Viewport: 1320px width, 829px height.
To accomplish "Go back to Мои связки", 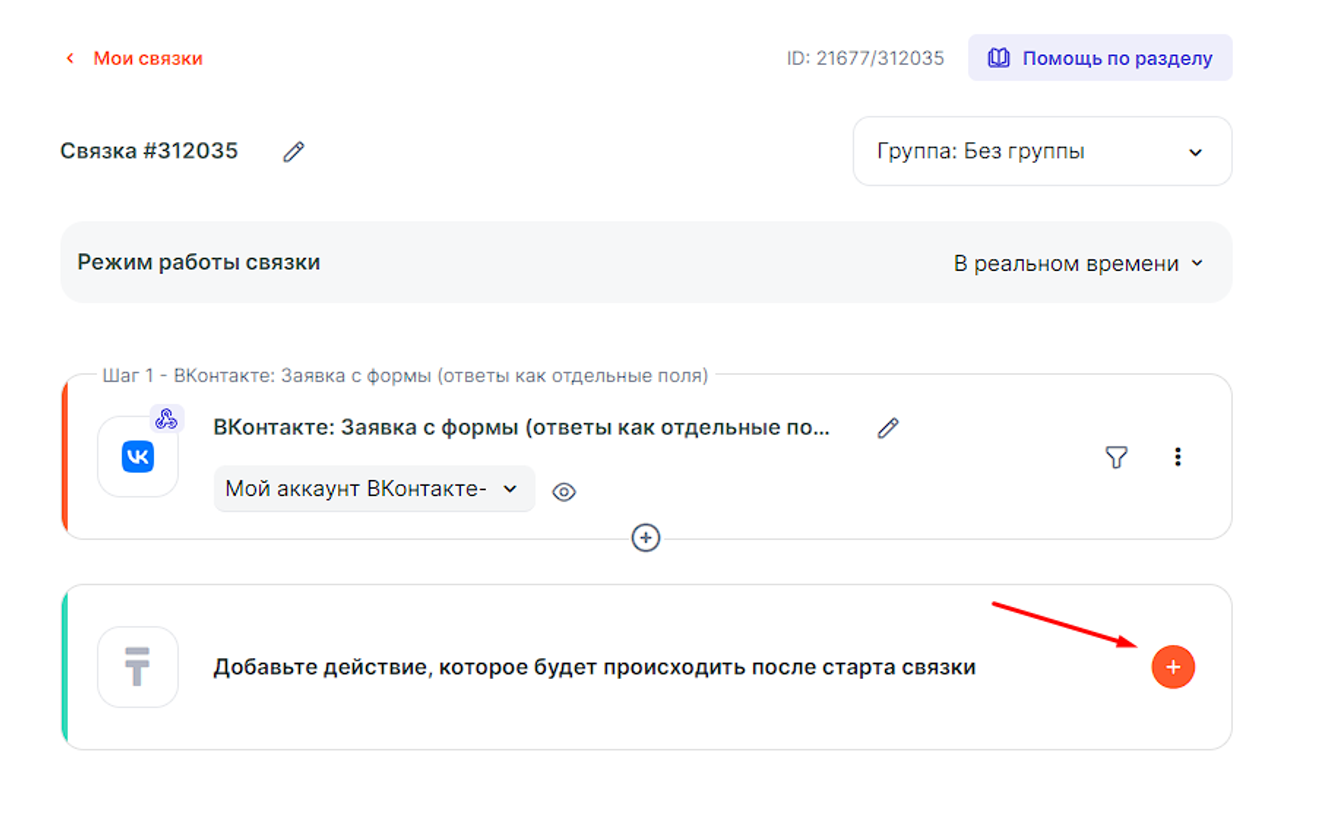I will [147, 58].
